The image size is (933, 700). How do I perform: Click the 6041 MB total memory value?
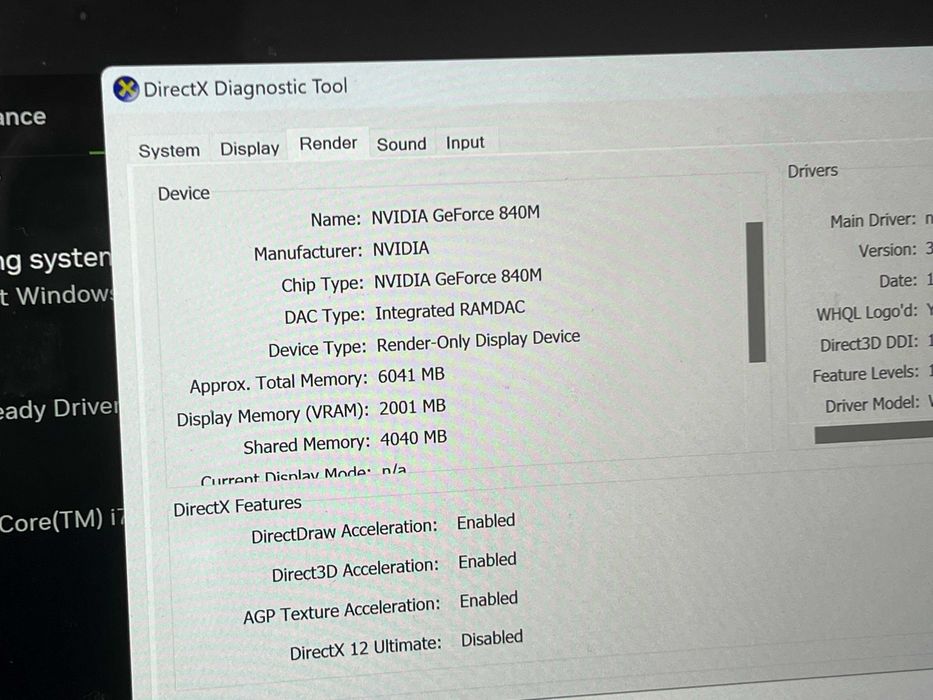(x=411, y=375)
